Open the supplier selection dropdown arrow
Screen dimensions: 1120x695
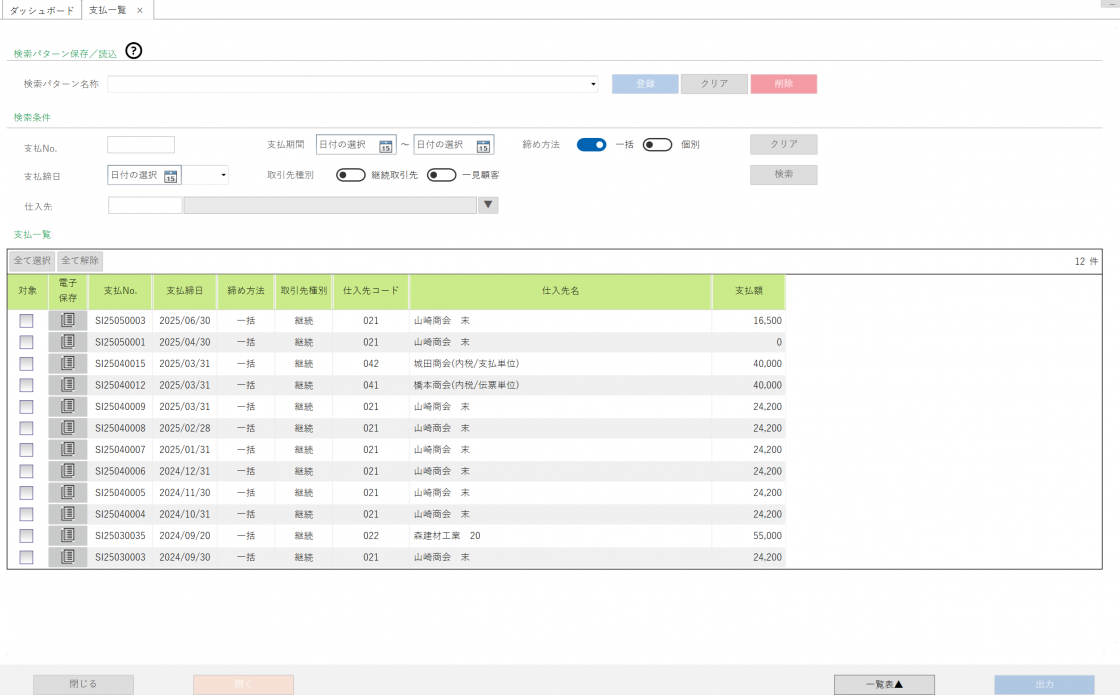pos(488,205)
